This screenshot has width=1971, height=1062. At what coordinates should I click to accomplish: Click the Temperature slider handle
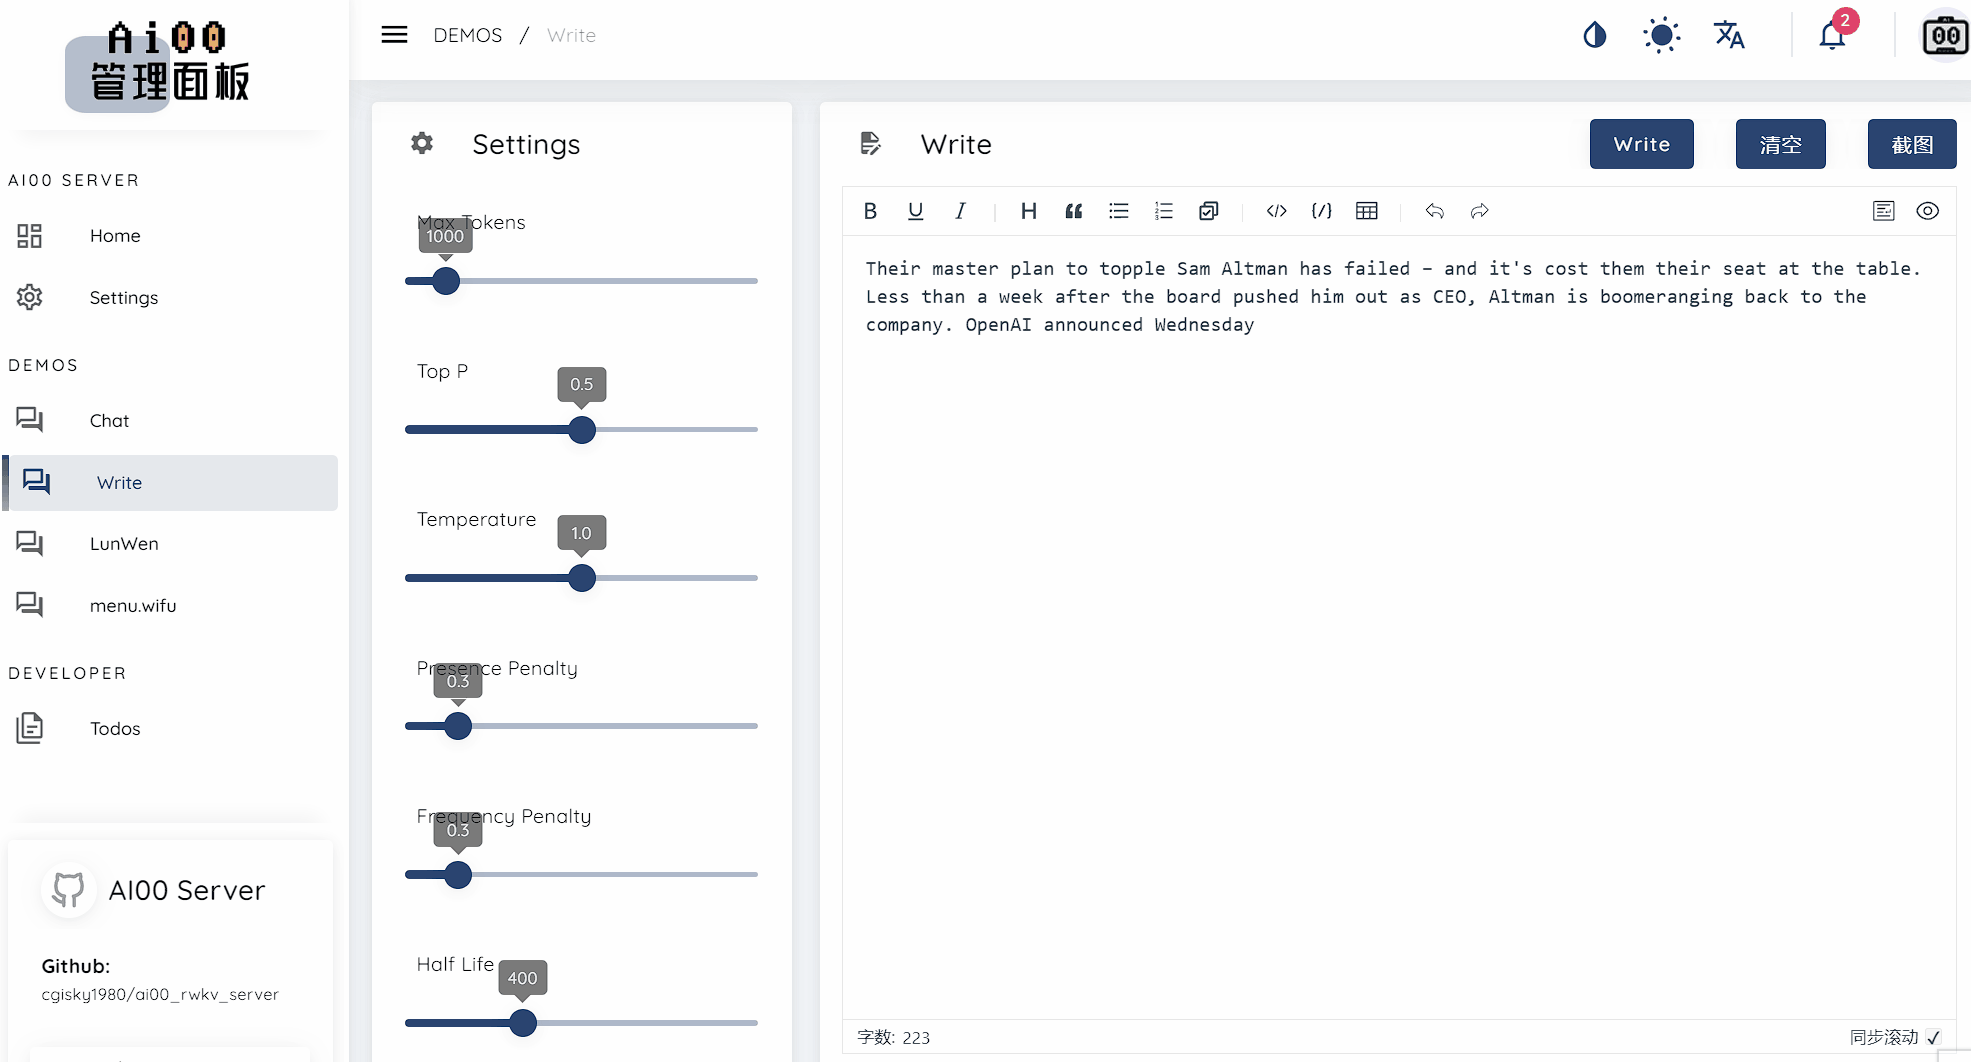[582, 578]
